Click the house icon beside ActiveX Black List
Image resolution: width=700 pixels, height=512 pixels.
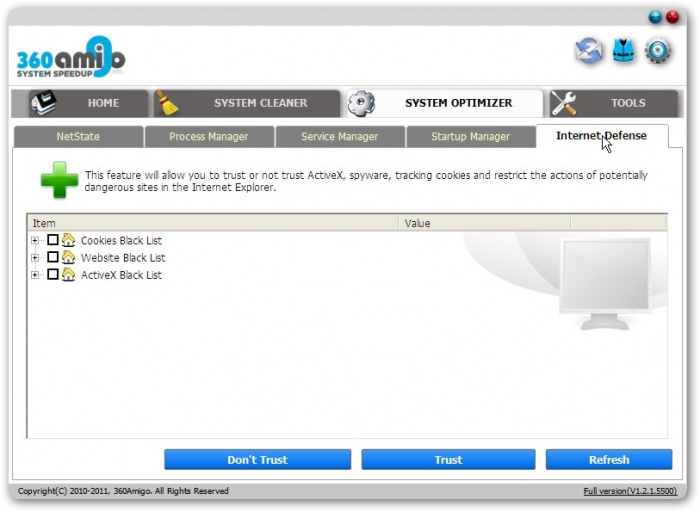(68, 275)
